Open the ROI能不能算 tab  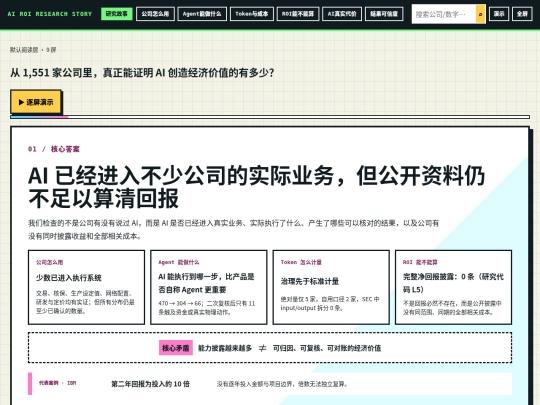coord(298,14)
